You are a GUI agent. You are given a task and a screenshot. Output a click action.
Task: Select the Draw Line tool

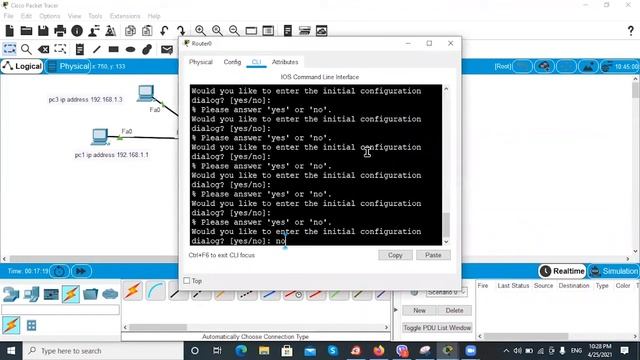coord(96,49)
